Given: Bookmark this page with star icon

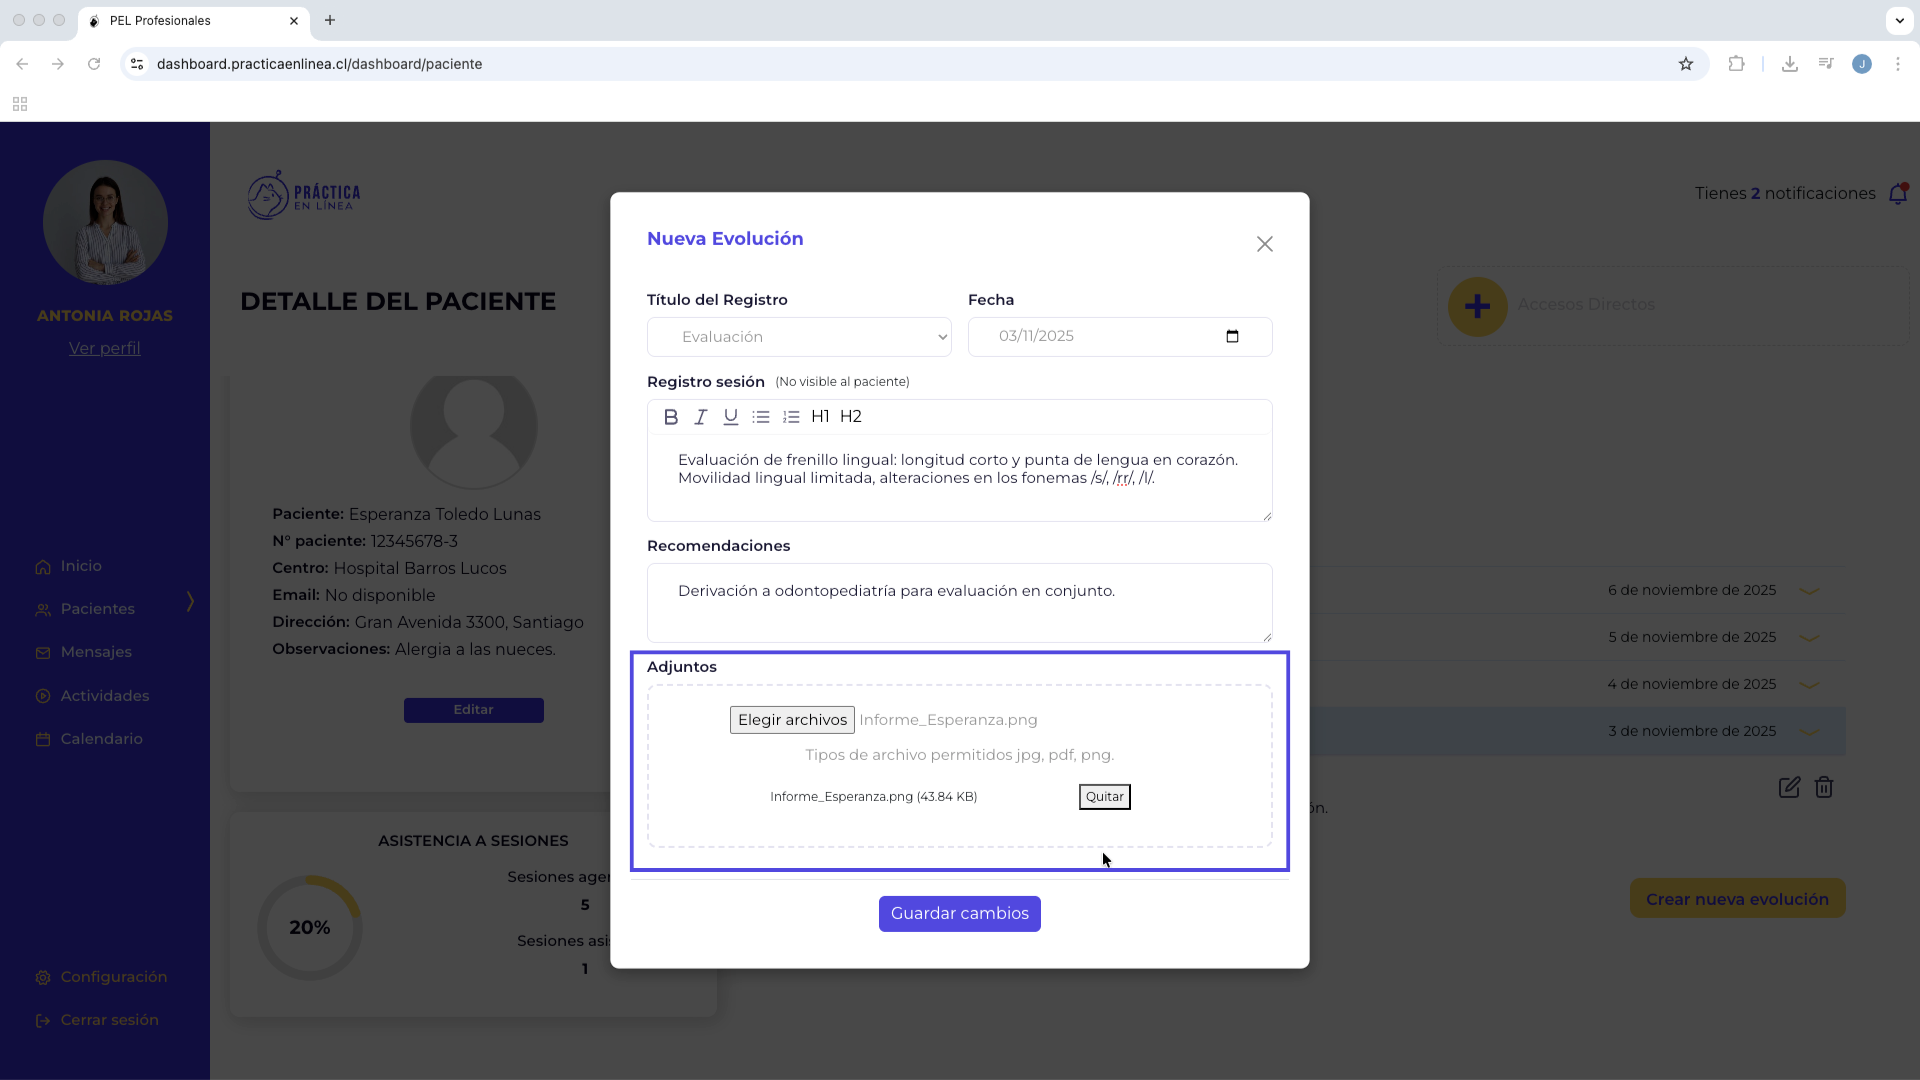Looking at the screenshot, I should click(x=1686, y=64).
